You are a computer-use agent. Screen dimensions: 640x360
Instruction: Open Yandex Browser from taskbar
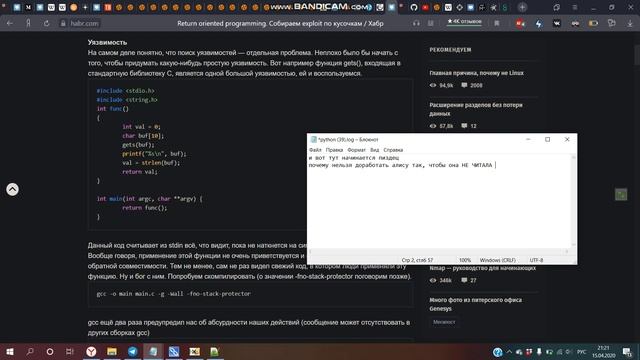click(91, 351)
